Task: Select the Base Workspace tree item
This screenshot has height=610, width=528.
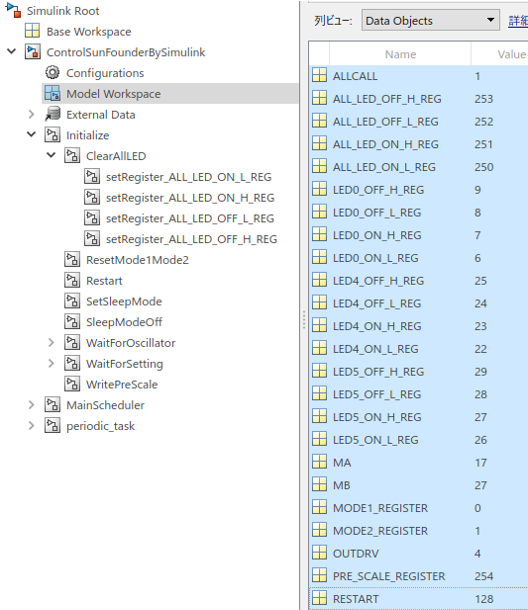Action: [89, 32]
